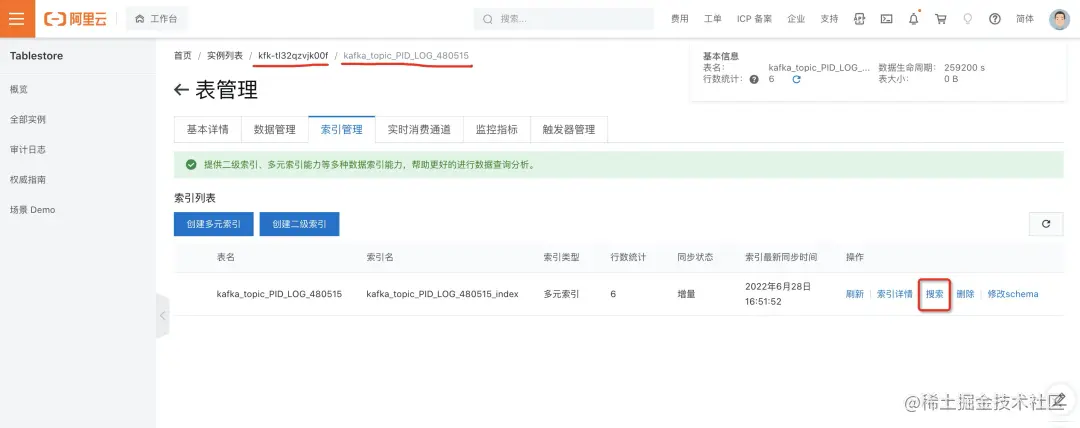The image size is (1080, 428).
Task: Collapse the sidebar with the handle
Action: coord(163,316)
